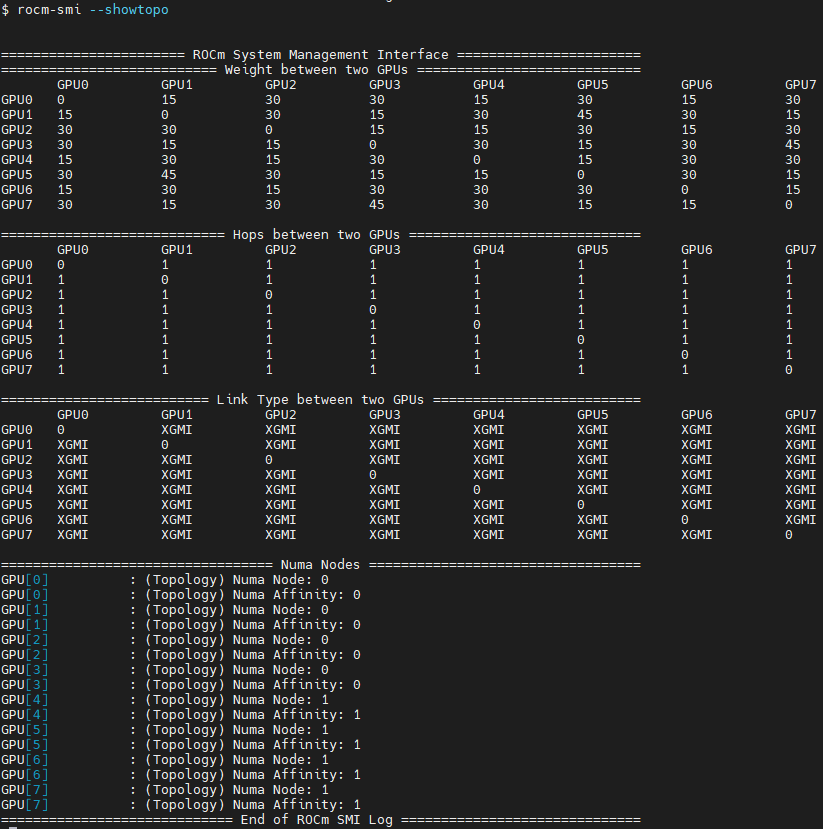Click the Numa Nodes section header
Image resolution: width=823 pixels, height=829 pixels.
click(320, 564)
